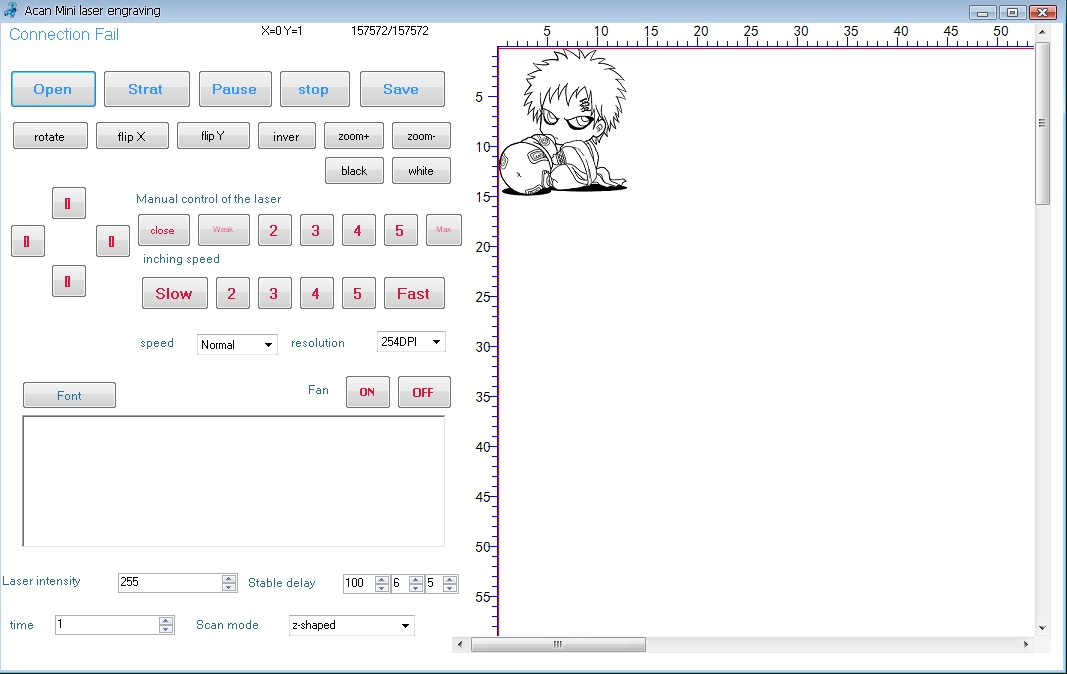
Task: Set manual laser power level 5
Action: pos(401,230)
